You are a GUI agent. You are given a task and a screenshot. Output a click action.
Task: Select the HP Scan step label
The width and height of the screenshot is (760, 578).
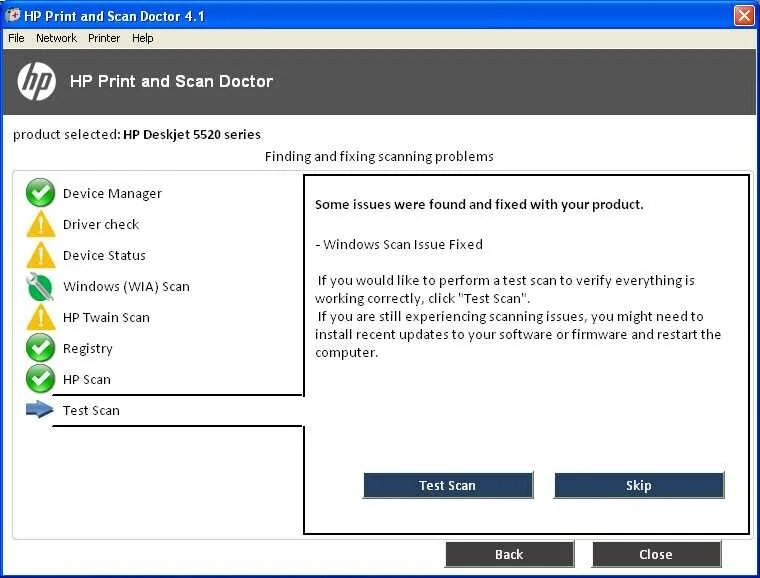[x=87, y=379]
